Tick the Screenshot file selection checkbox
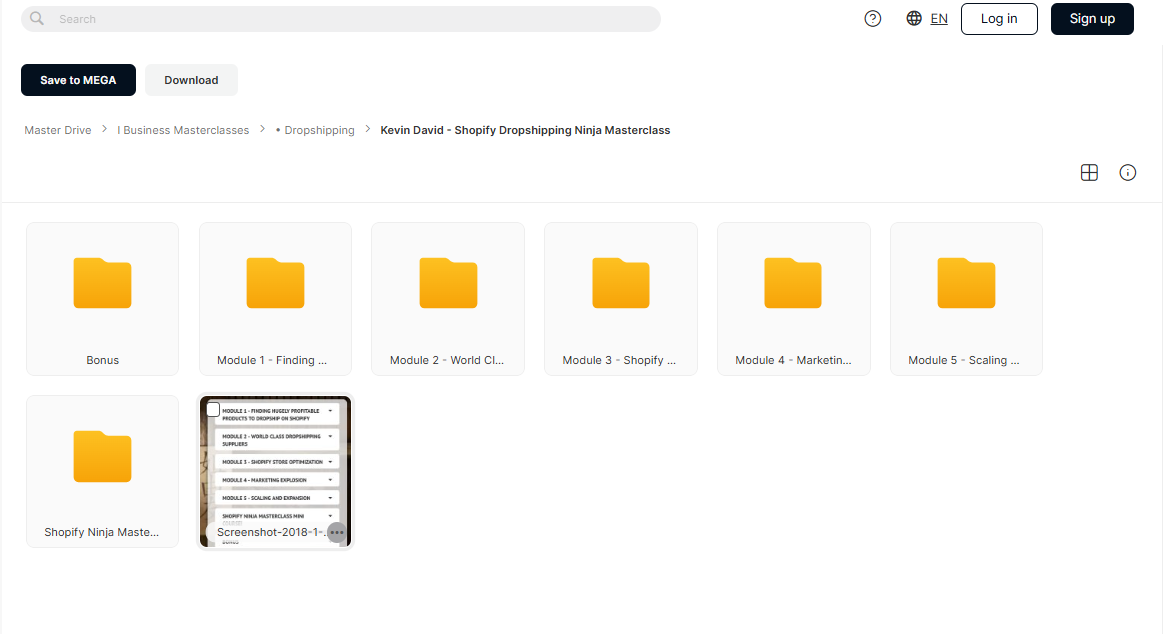1163x634 pixels. pos(214,409)
